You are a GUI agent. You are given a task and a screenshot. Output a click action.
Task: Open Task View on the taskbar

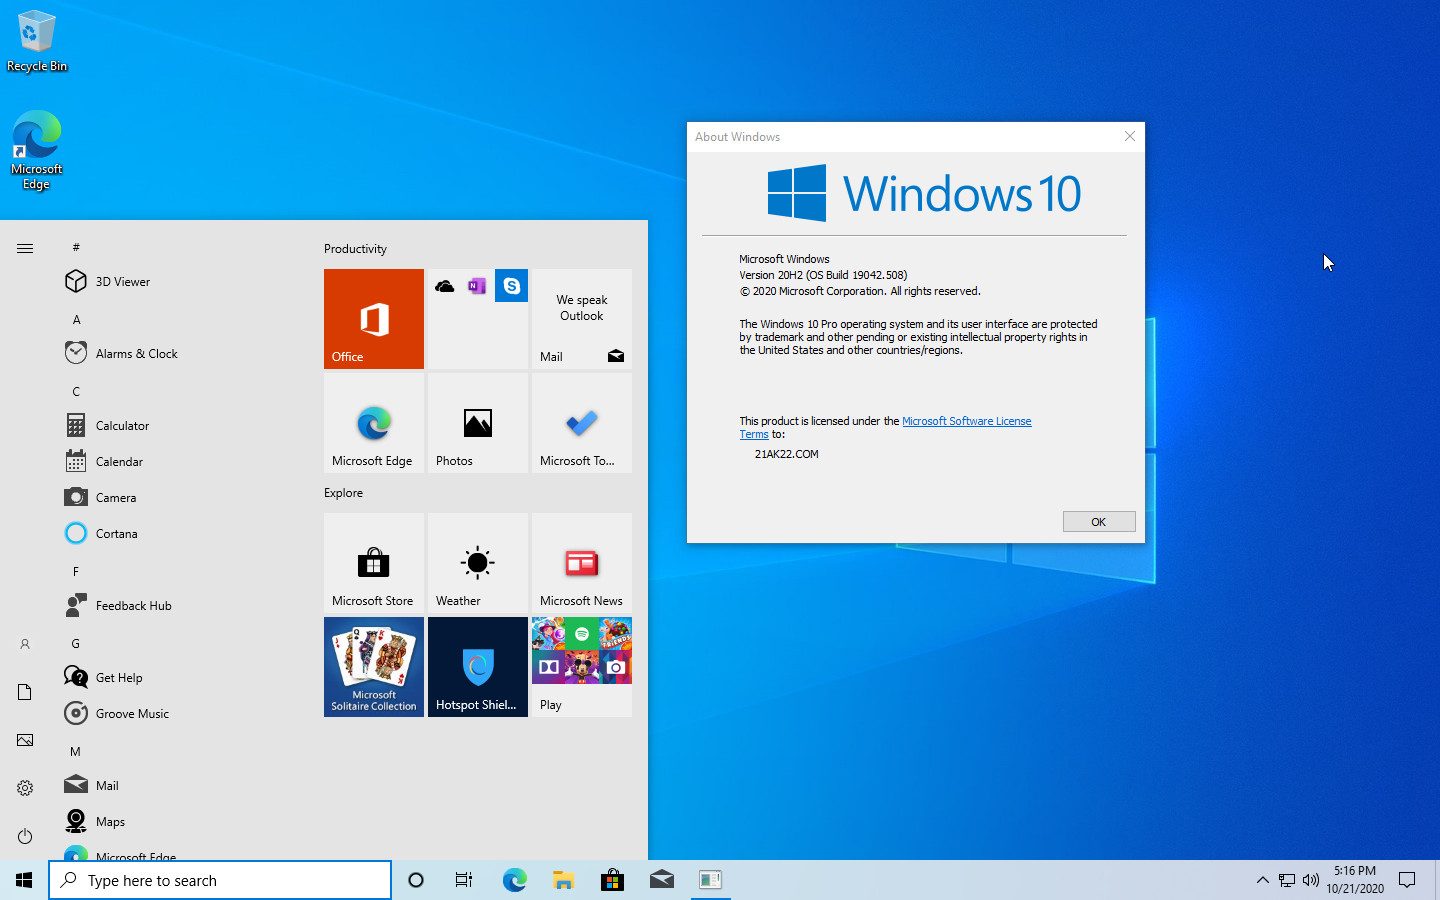[464, 880]
